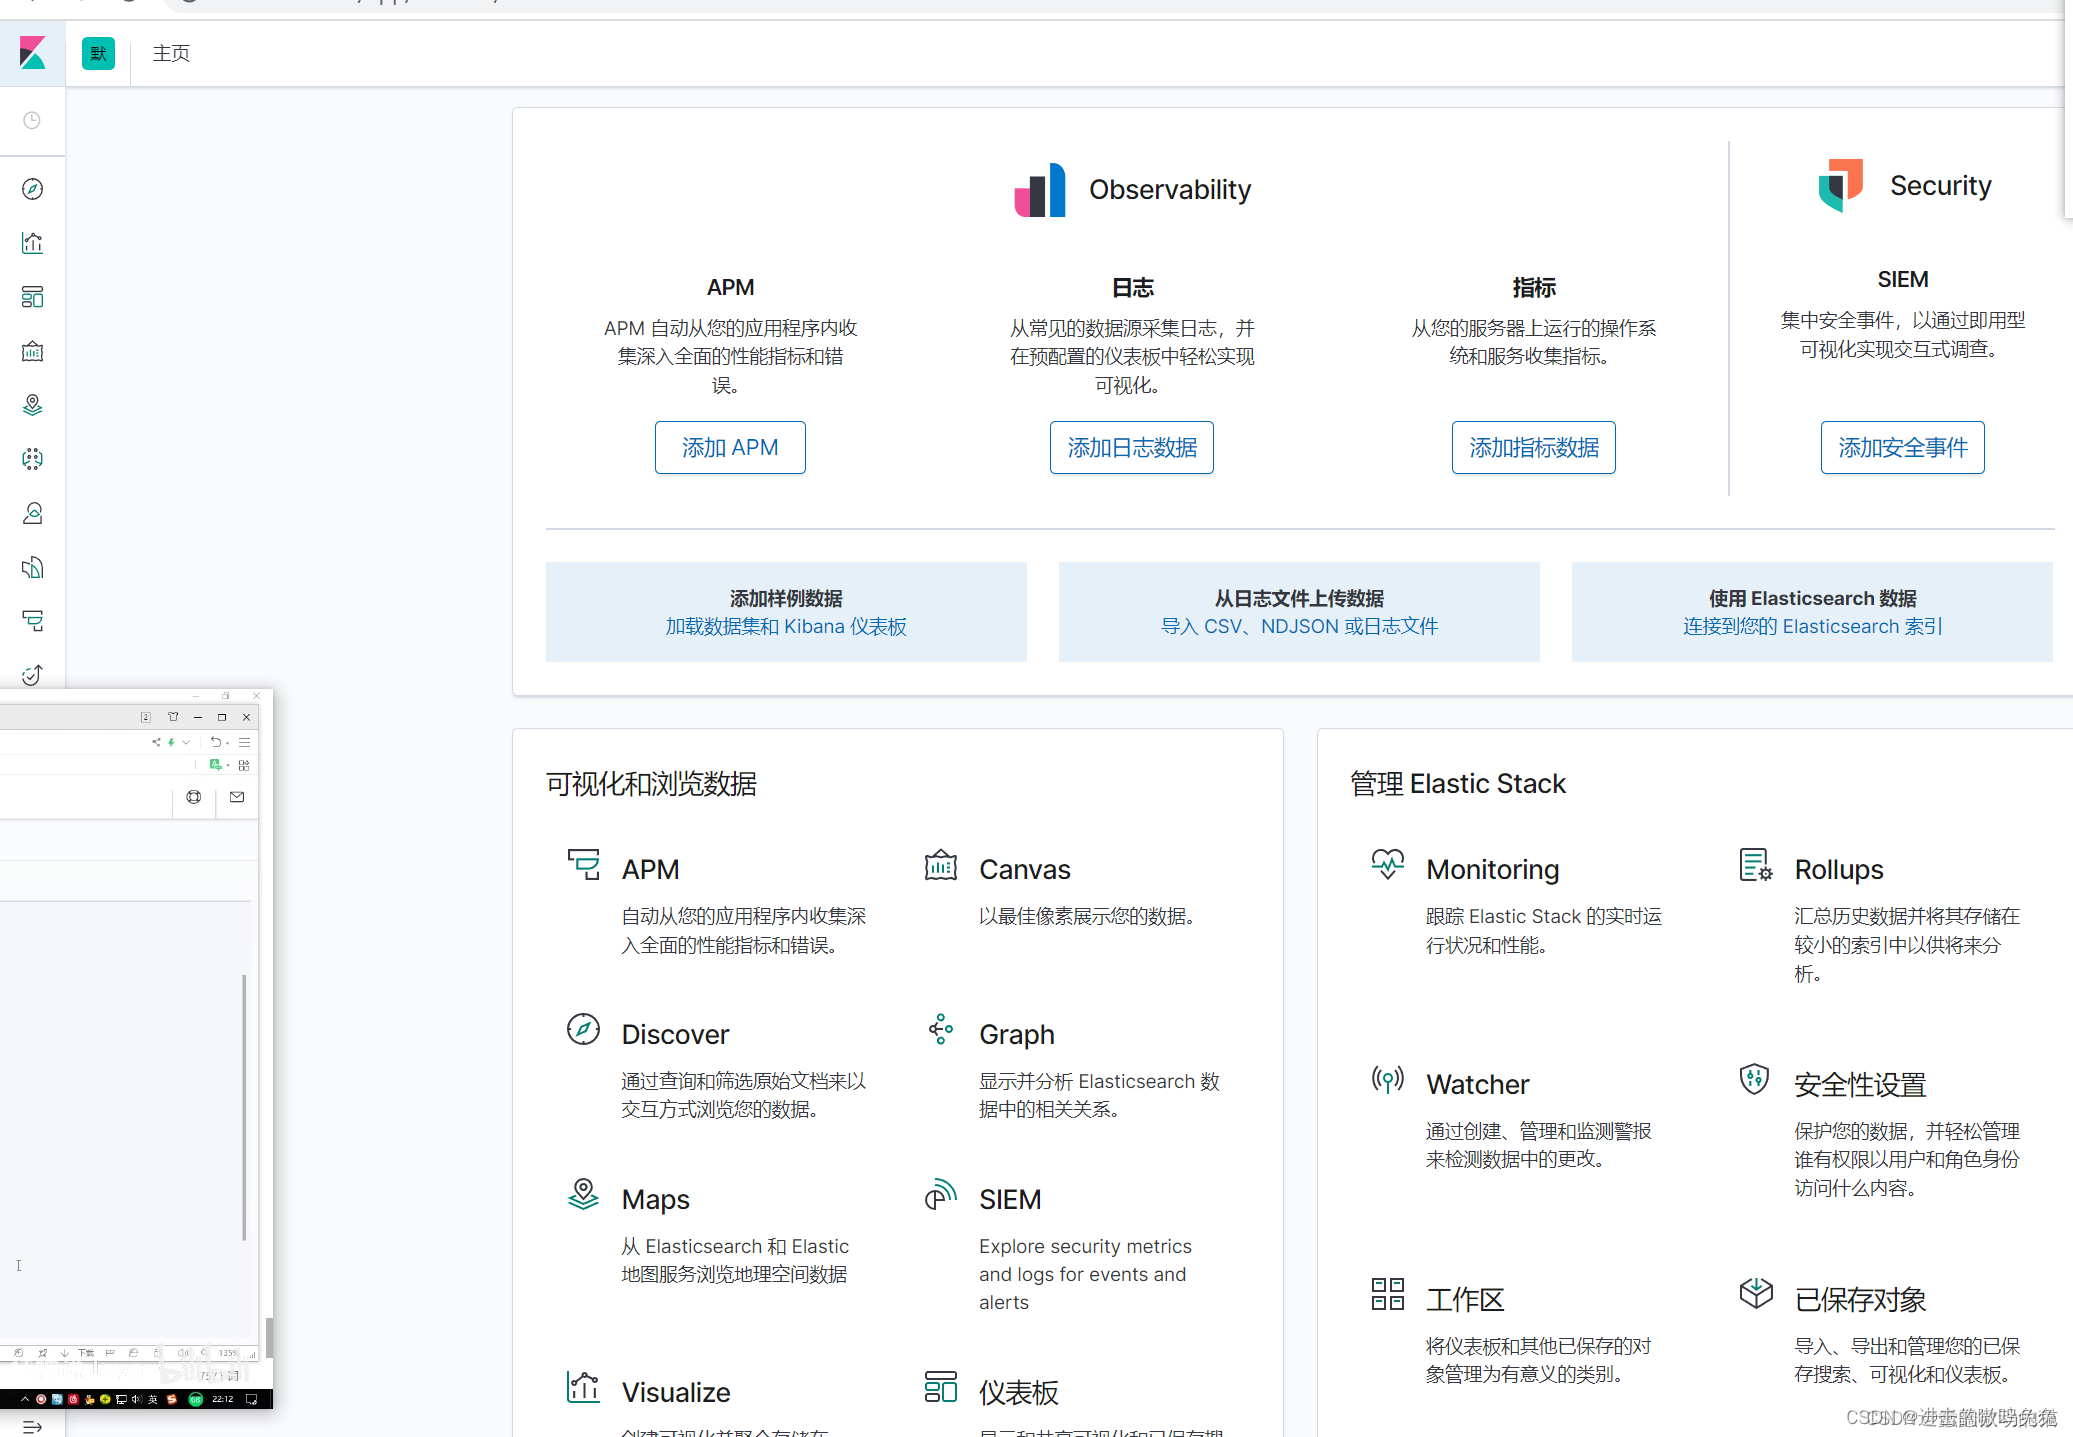Click the 工作区 grid icon
The width and height of the screenshot is (2073, 1437).
(x=1388, y=1294)
